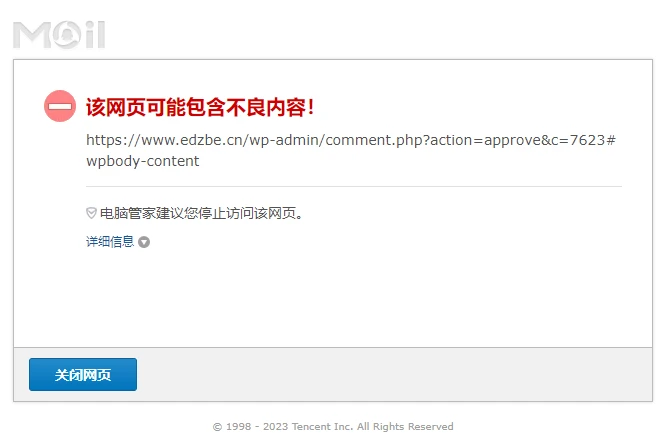Screen dimensions: 669x445
Task: Click the exclamation mark ending the red heading
Action: click(311, 107)
